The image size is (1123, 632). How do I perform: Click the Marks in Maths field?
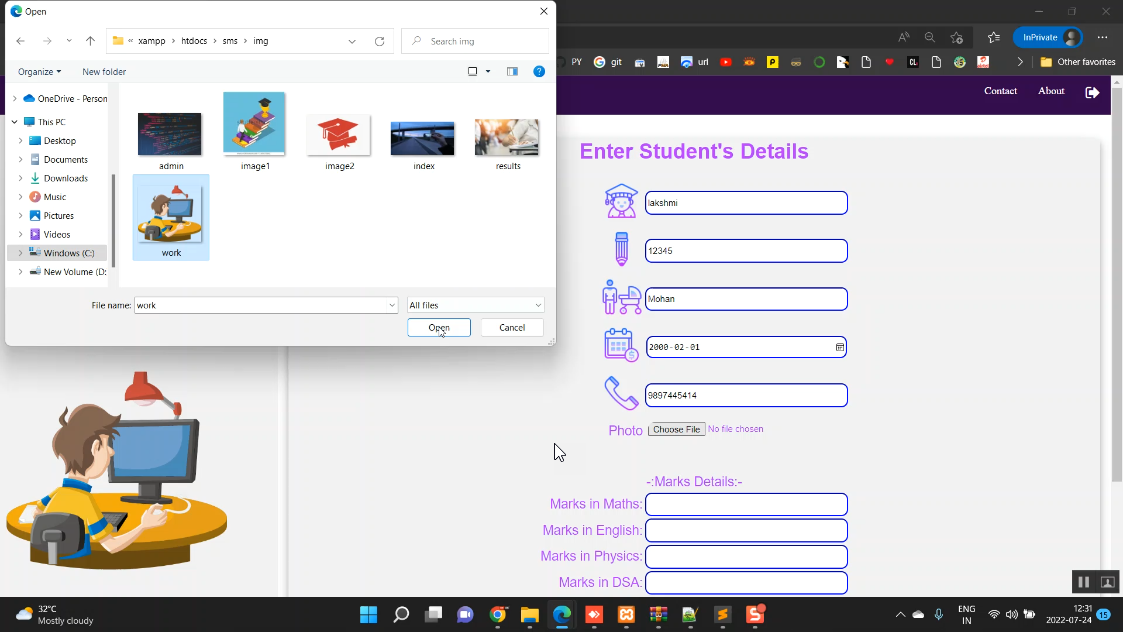[746, 504]
